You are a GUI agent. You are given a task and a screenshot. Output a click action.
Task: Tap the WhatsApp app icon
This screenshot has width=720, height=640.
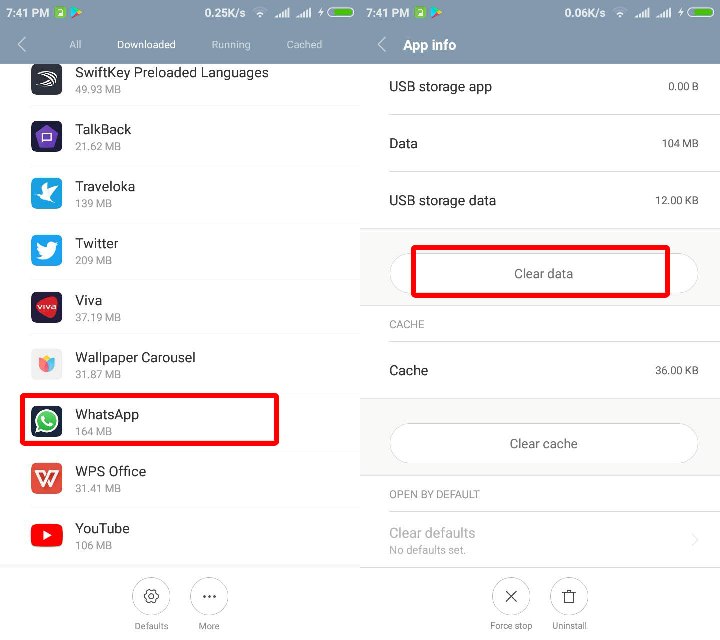click(x=46, y=421)
